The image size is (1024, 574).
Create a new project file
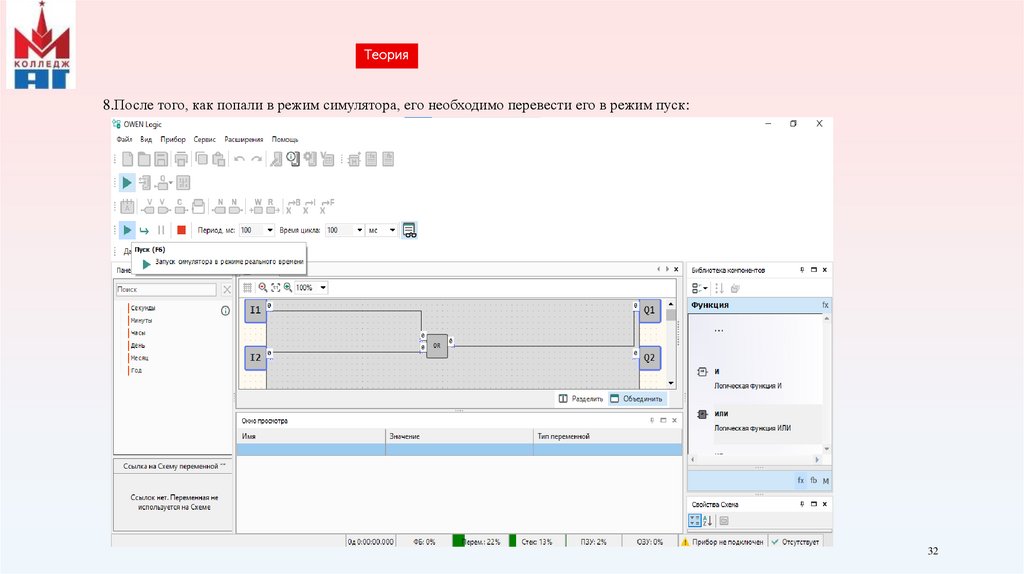[127, 159]
